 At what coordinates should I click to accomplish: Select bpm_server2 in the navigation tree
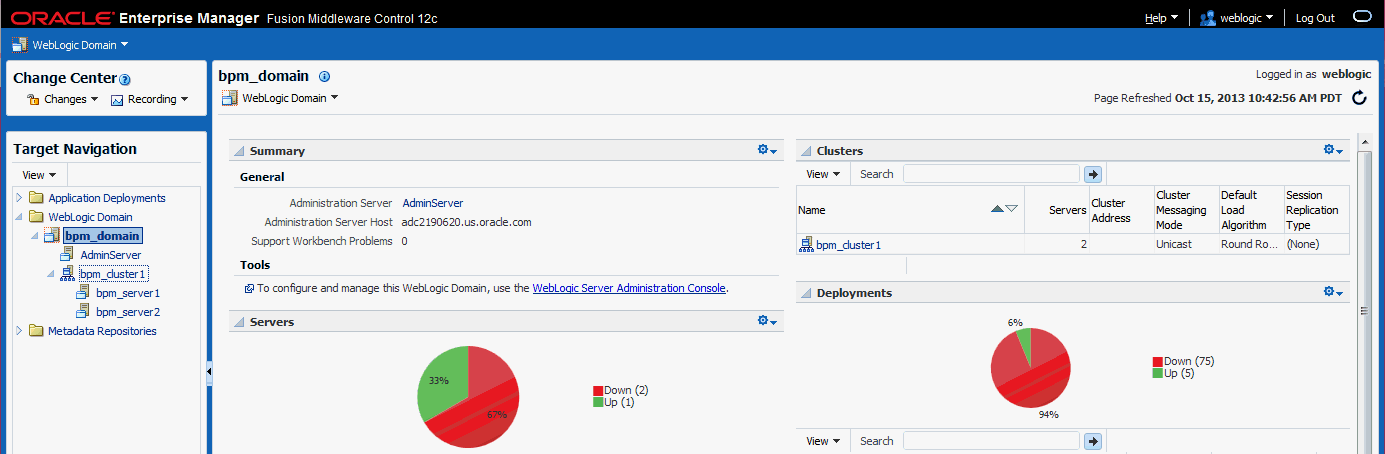(128, 312)
